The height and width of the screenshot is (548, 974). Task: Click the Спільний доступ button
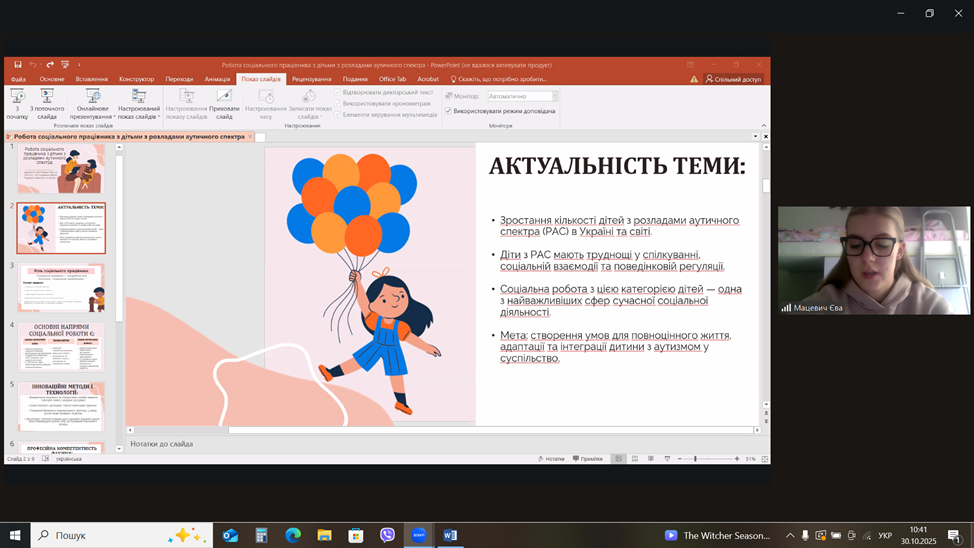coord(733,79)
